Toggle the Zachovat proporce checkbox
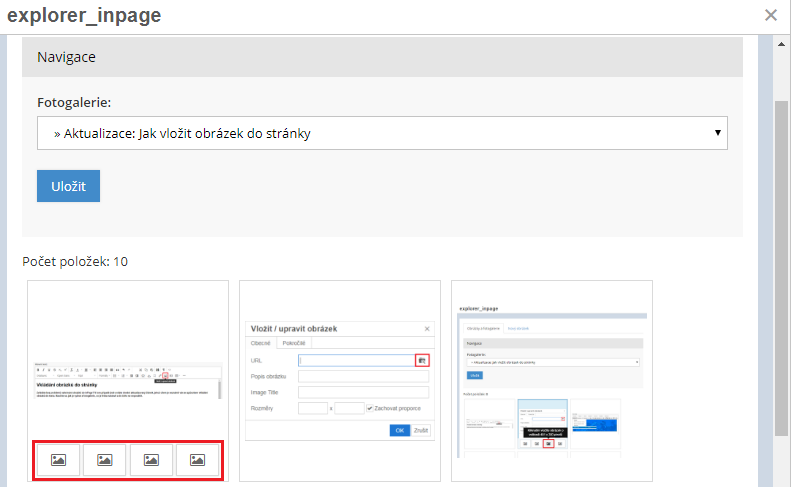This screenshot has height=487, width=791. tap(371, 408)
